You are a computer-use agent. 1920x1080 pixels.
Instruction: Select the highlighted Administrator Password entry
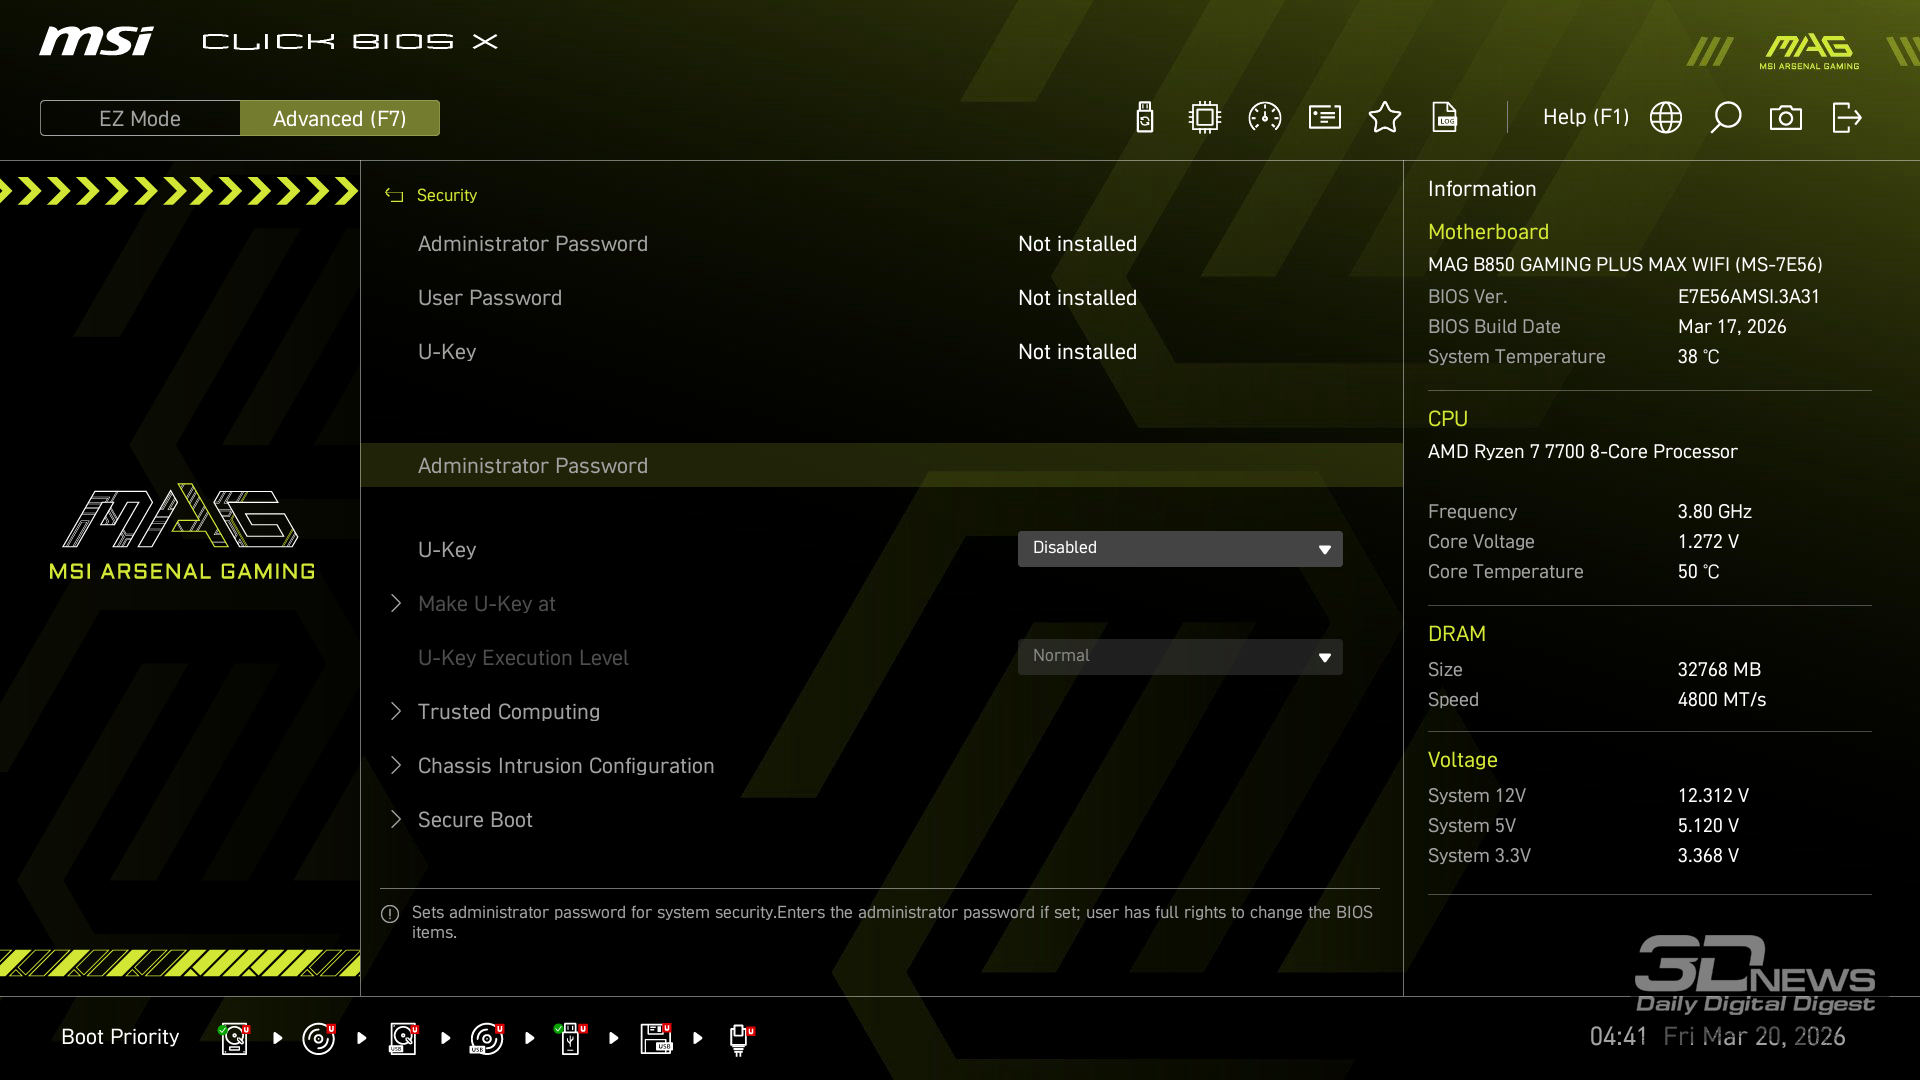(x=533, y=466)
